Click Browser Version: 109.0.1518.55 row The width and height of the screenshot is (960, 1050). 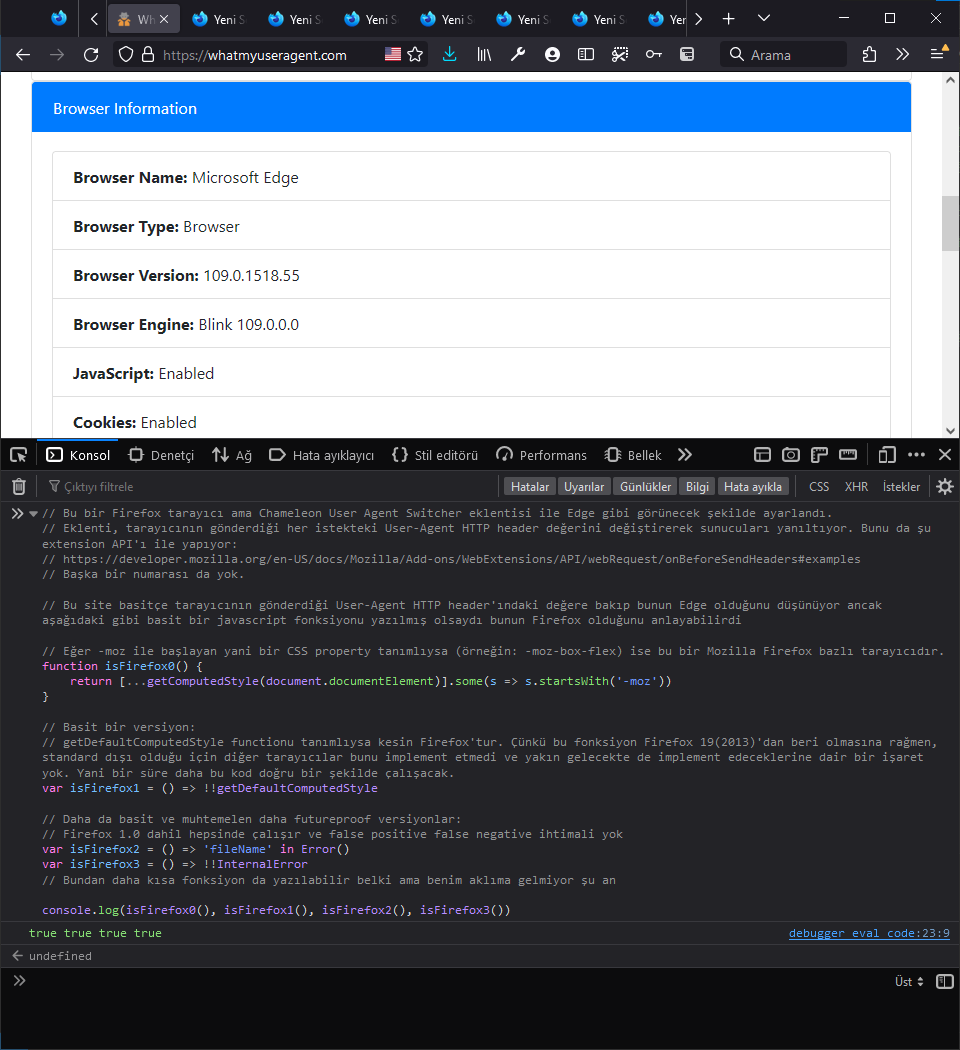471,275
